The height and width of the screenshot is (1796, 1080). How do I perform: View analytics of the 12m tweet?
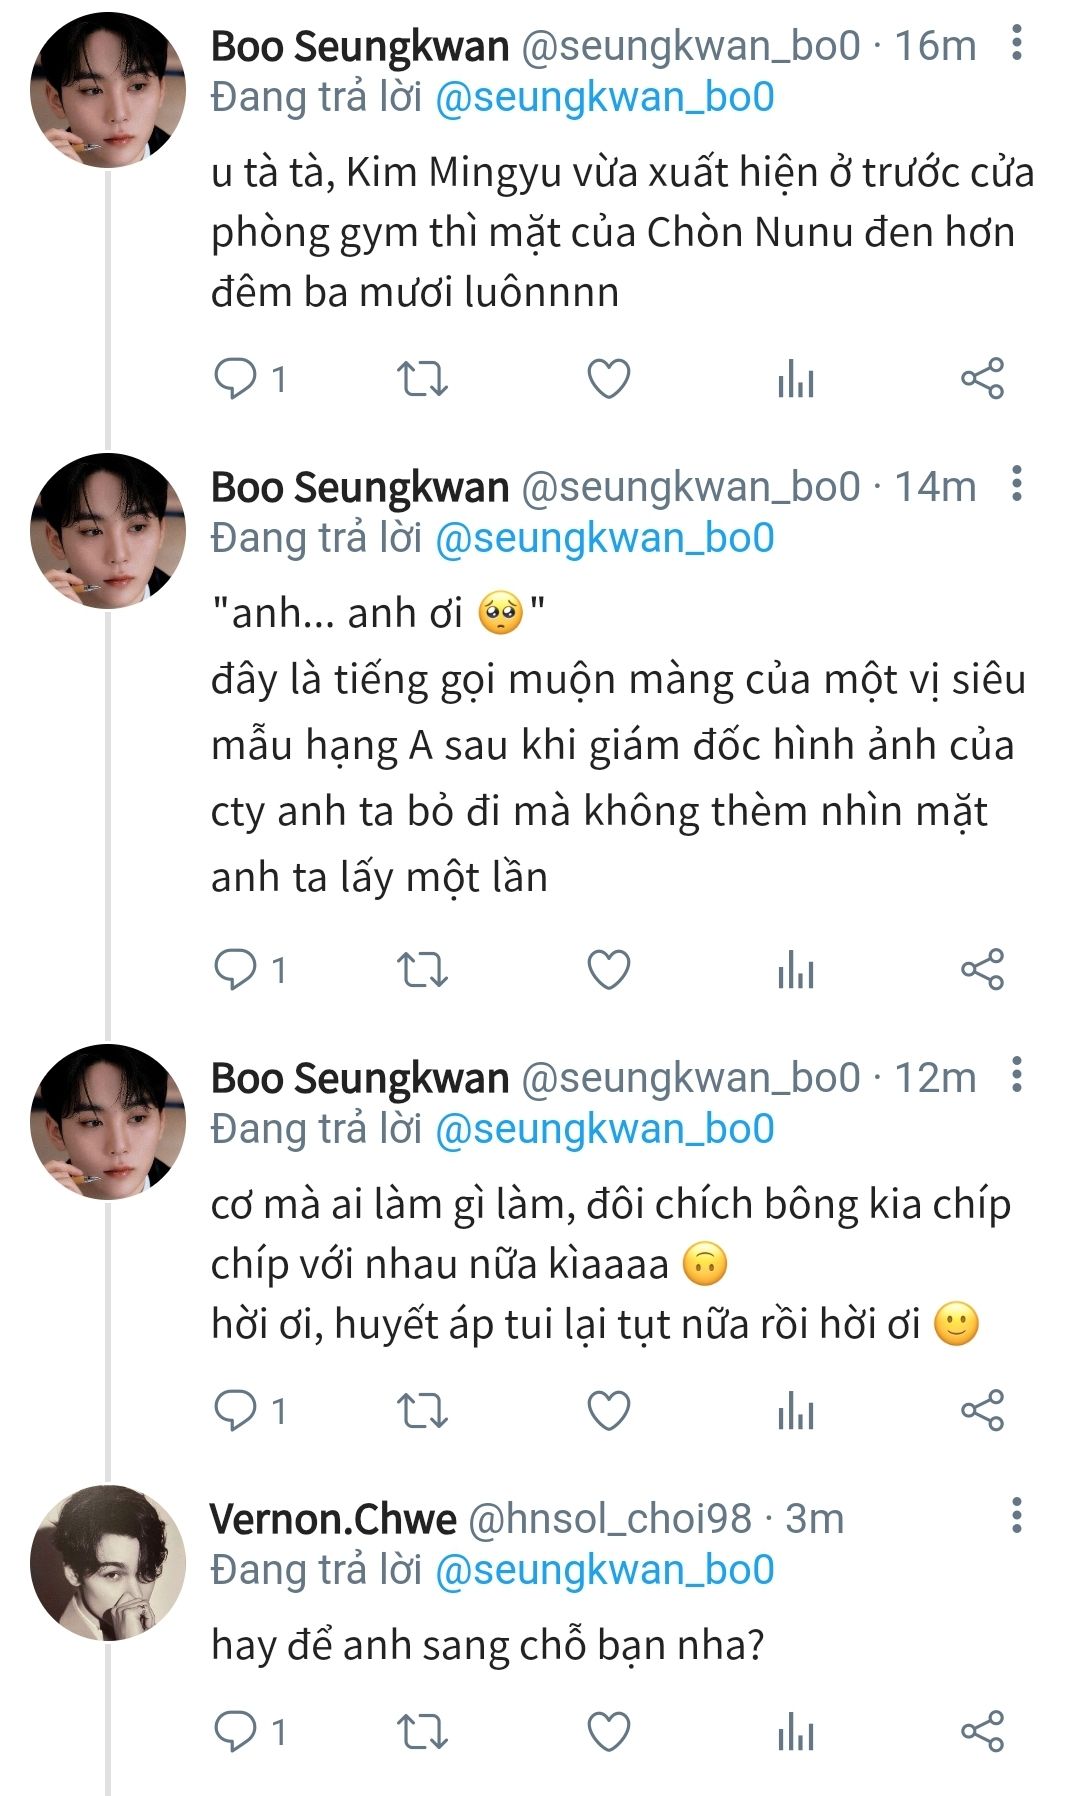pos(796,1411)
